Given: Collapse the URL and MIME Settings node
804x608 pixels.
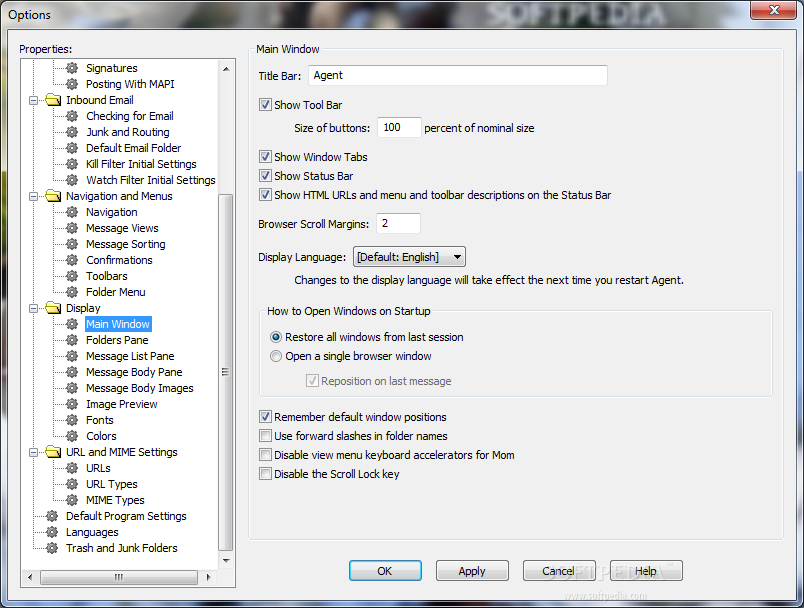Looking at the screenshot, I should click(33, 452).
